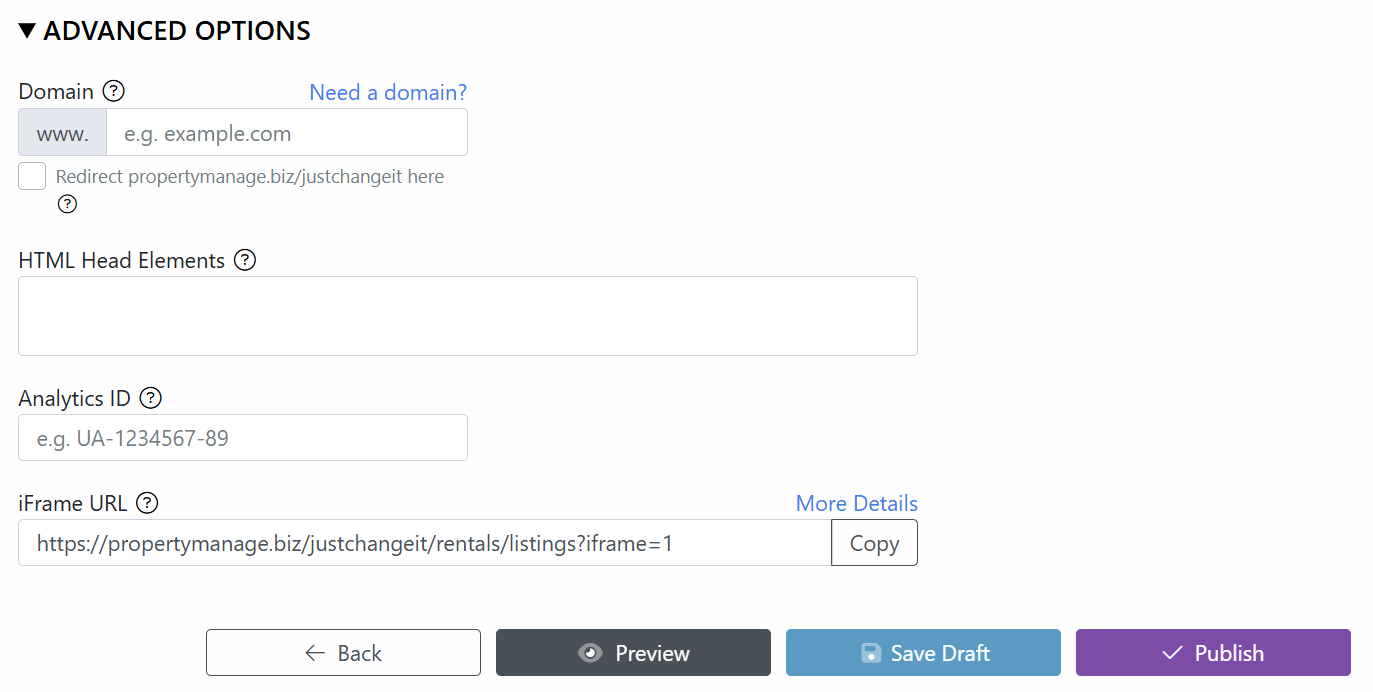Viewport: 1373px width, 692px height.
Task: Click the left arrow icon on Back
Action: coord(315,653)
